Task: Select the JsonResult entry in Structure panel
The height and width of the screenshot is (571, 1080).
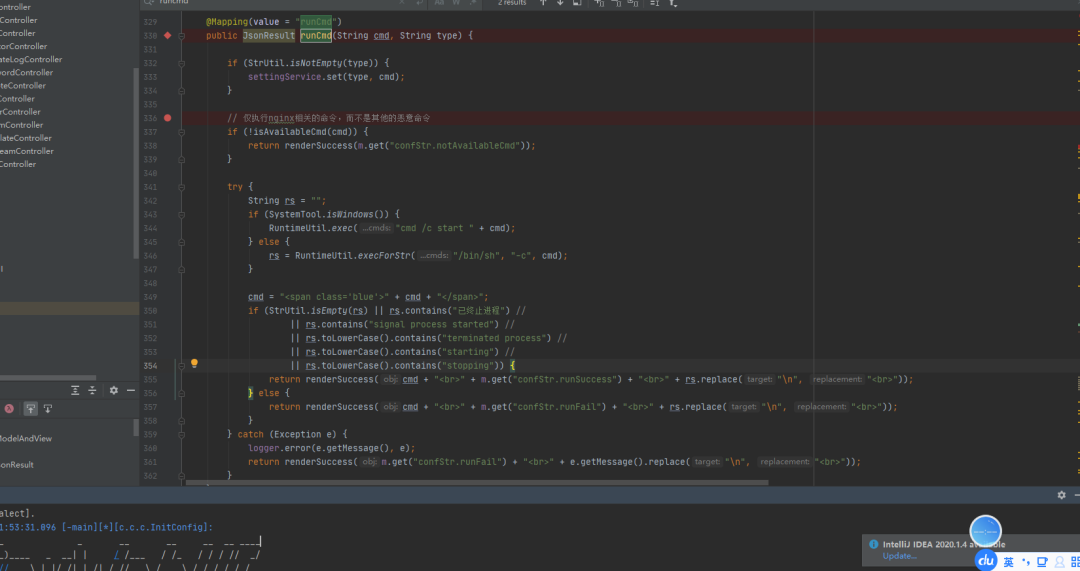Action: [17, 465]
